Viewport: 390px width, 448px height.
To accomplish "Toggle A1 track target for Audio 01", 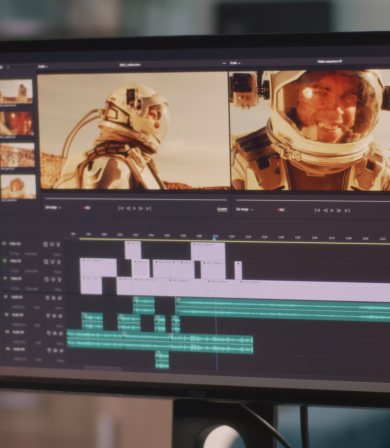I will tap(6, 297).
